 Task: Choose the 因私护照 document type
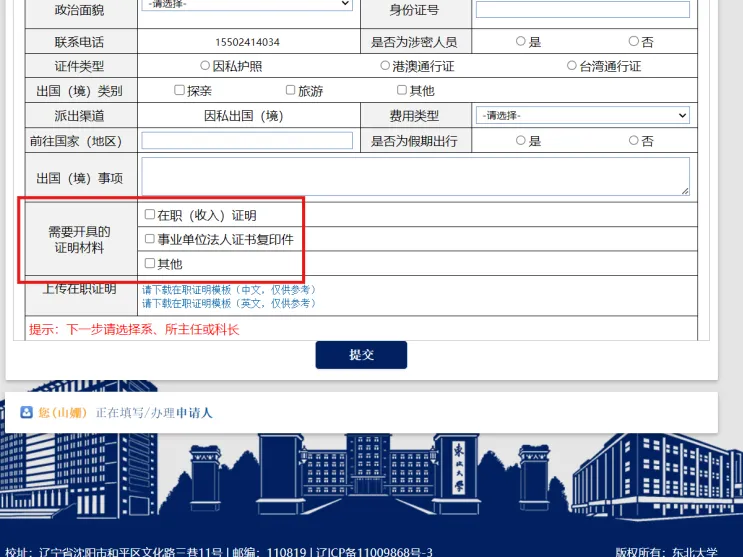pos(205,66)
